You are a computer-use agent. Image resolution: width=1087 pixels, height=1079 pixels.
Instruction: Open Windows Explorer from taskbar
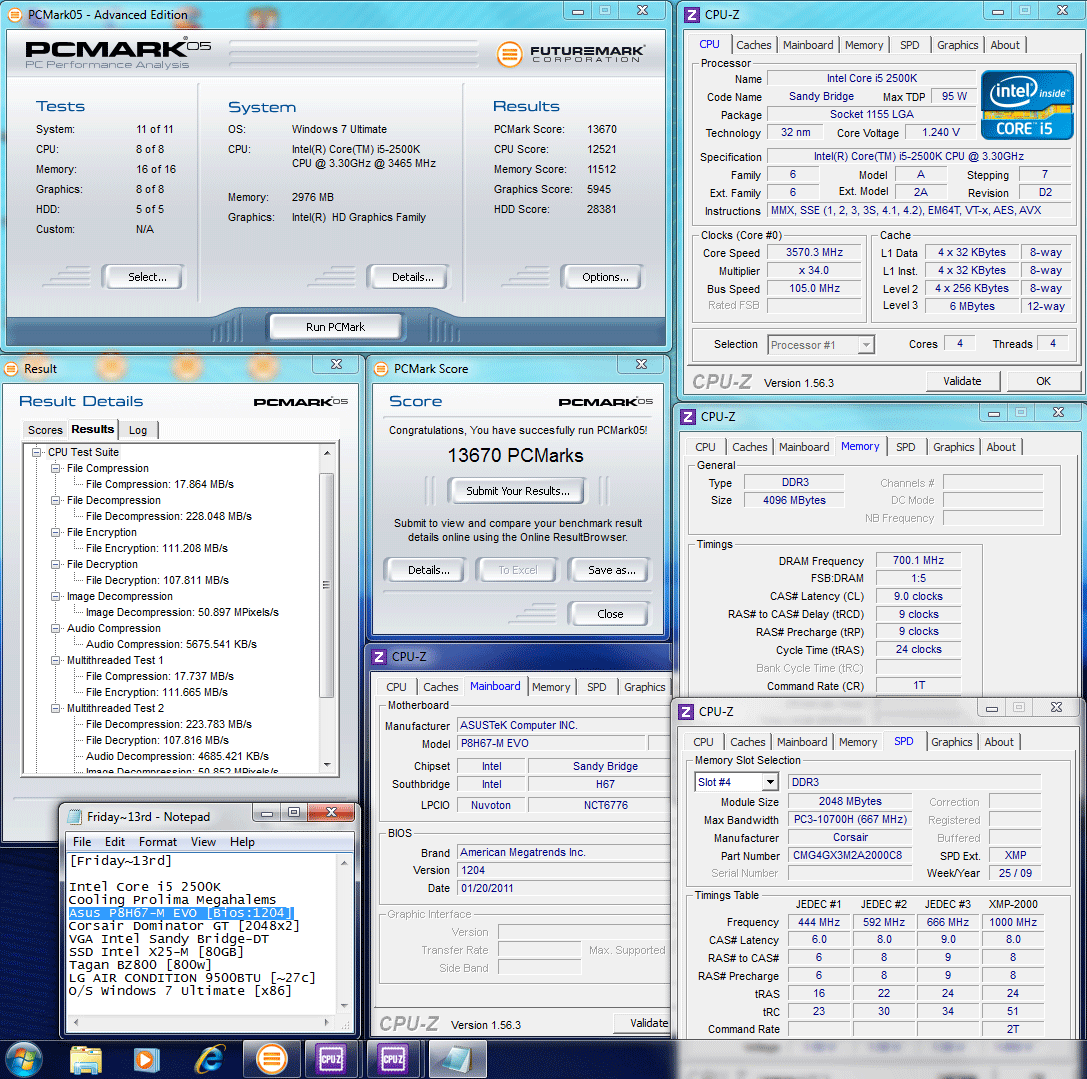(x=86, y=1060)
